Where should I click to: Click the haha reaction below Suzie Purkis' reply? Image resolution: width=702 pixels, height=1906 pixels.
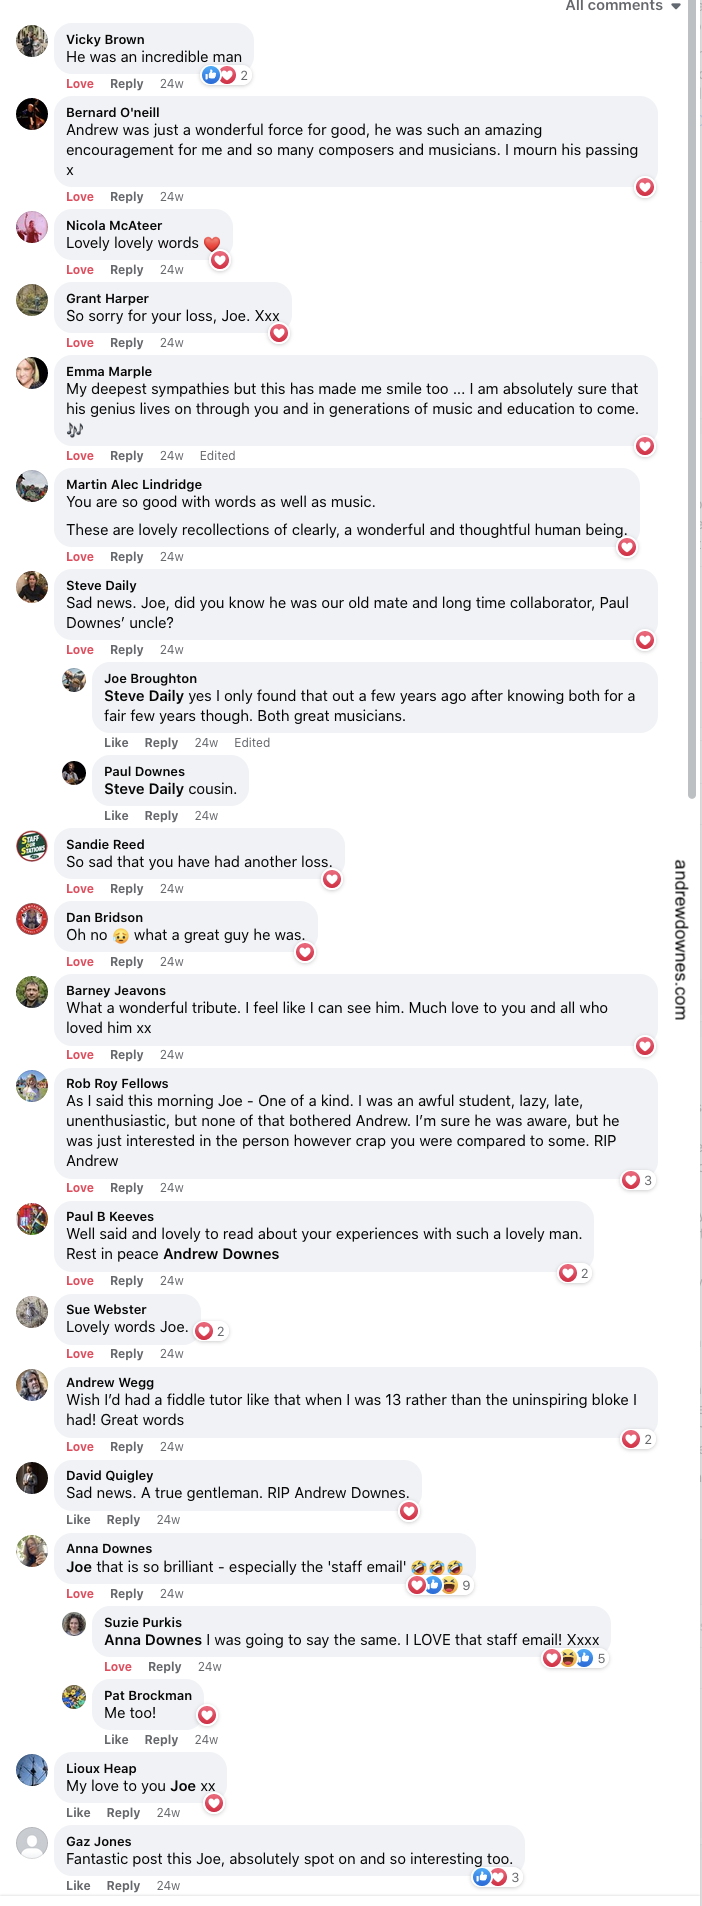[566, 1658]
